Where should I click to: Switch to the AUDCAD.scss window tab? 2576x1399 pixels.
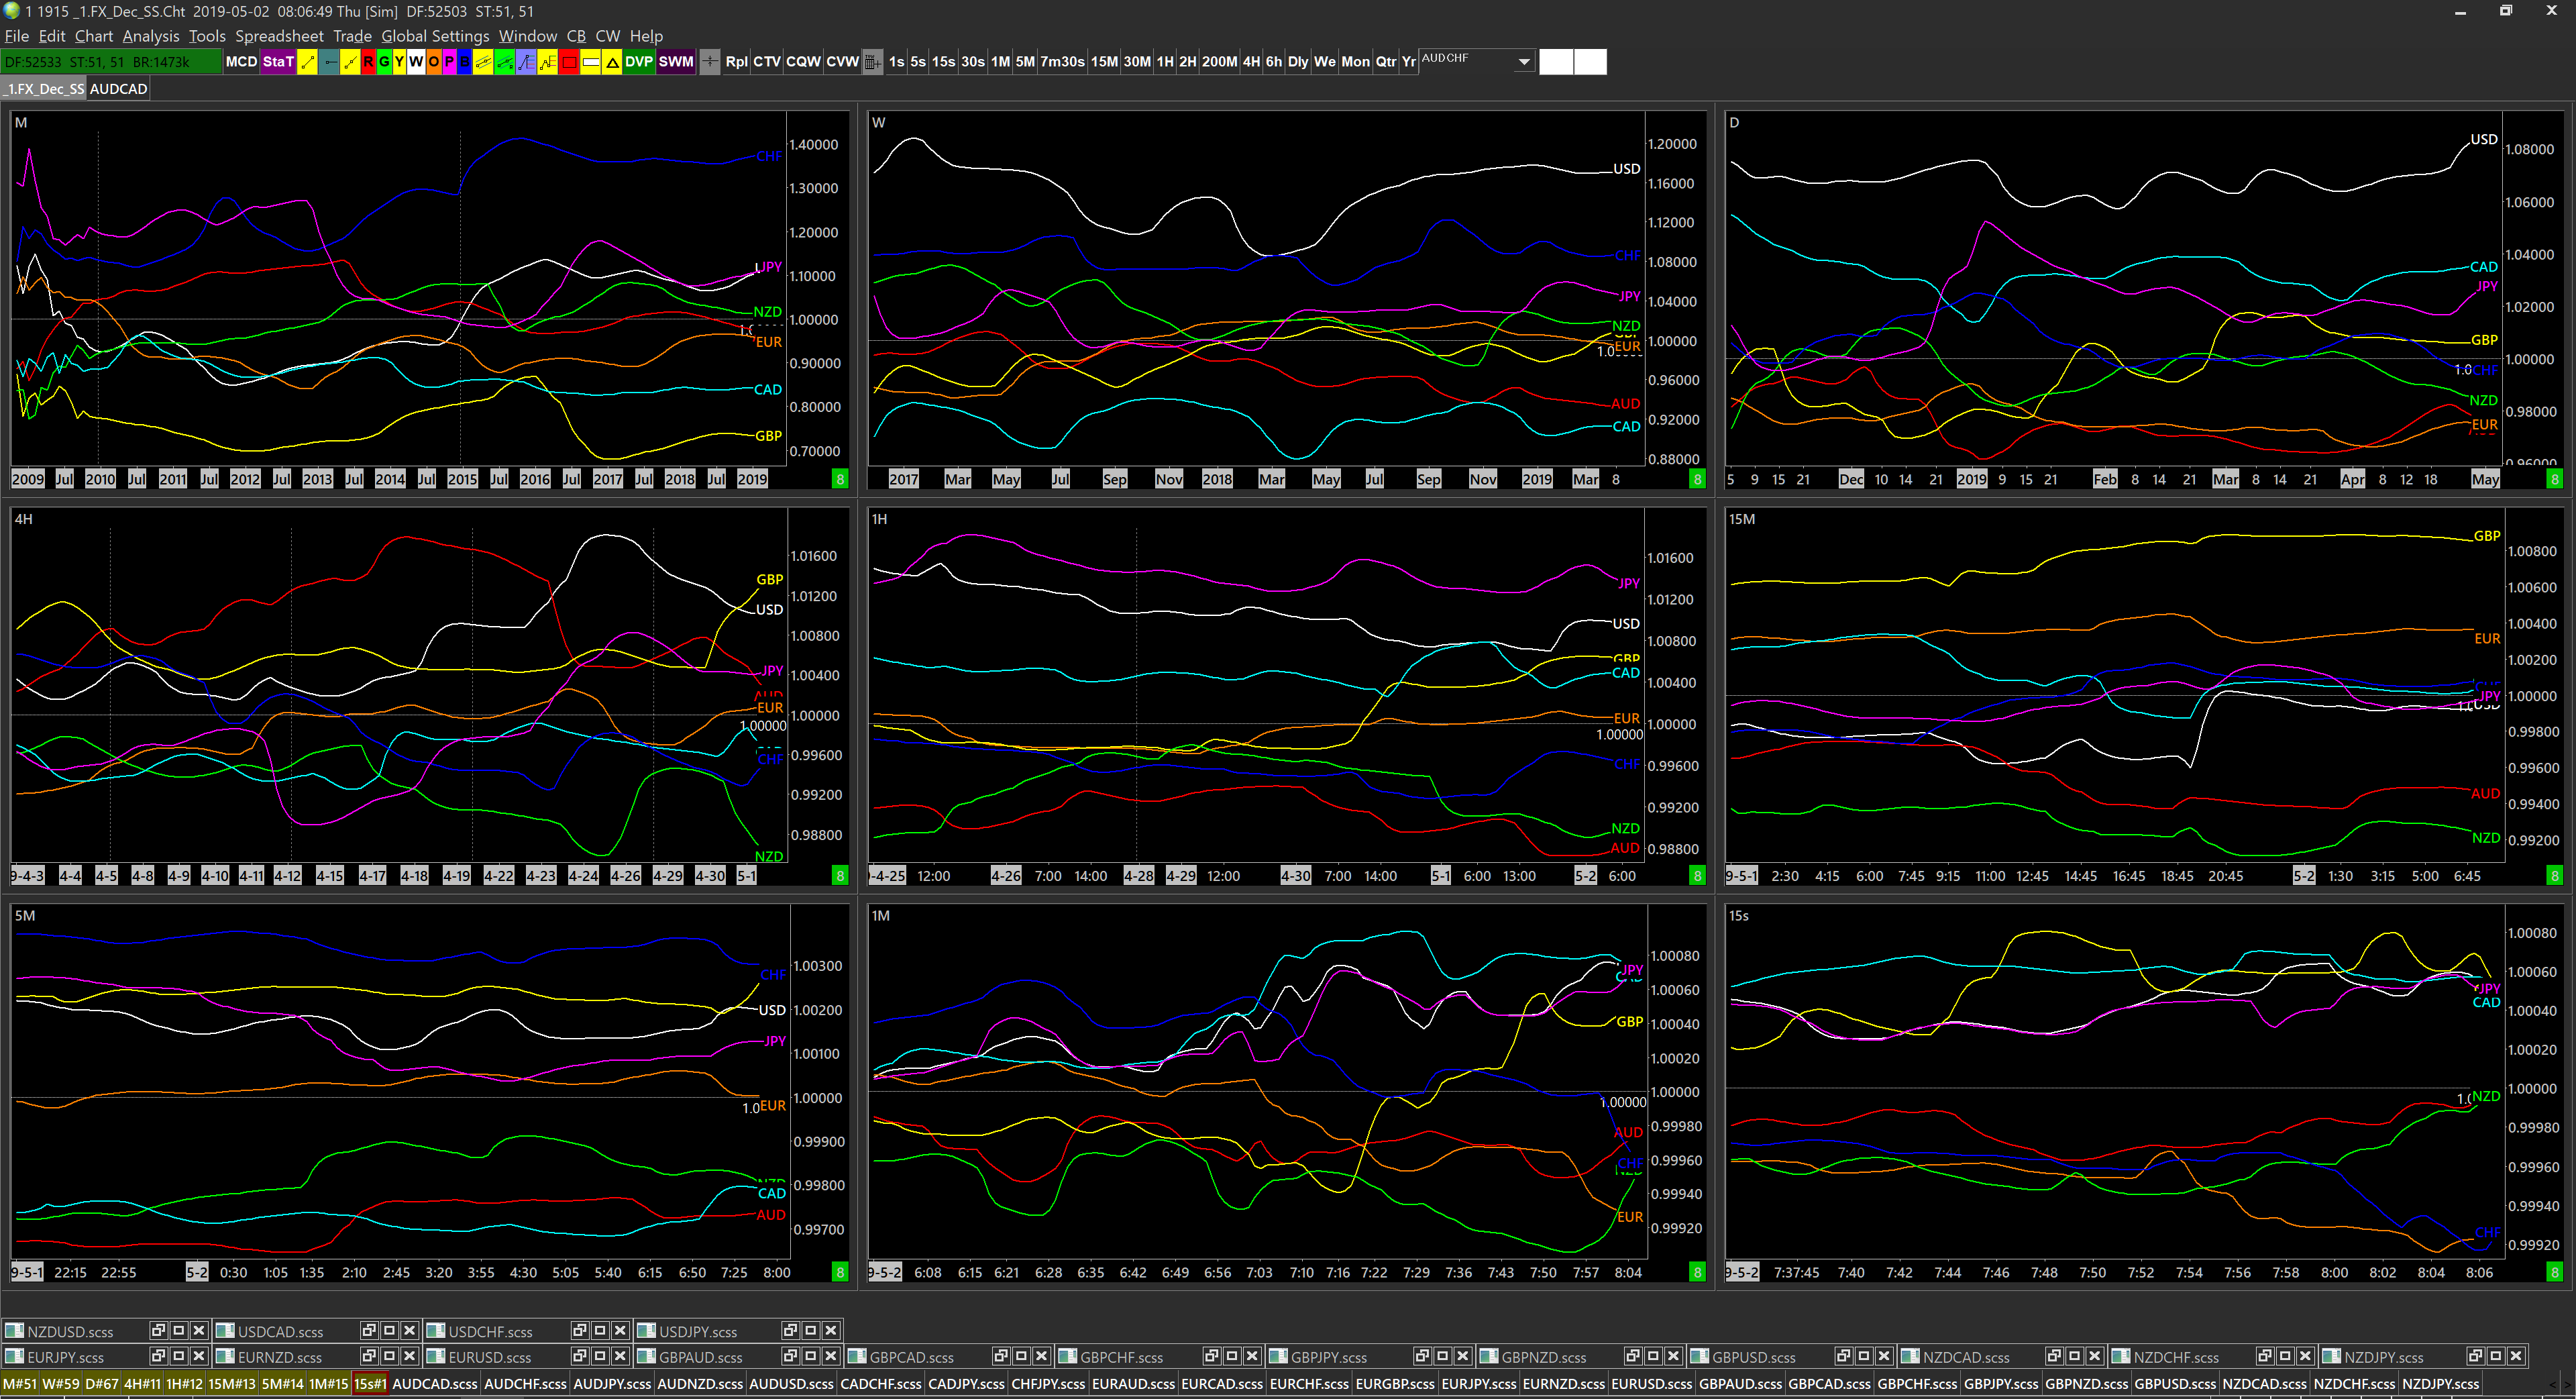click(x=435, y=1384)
